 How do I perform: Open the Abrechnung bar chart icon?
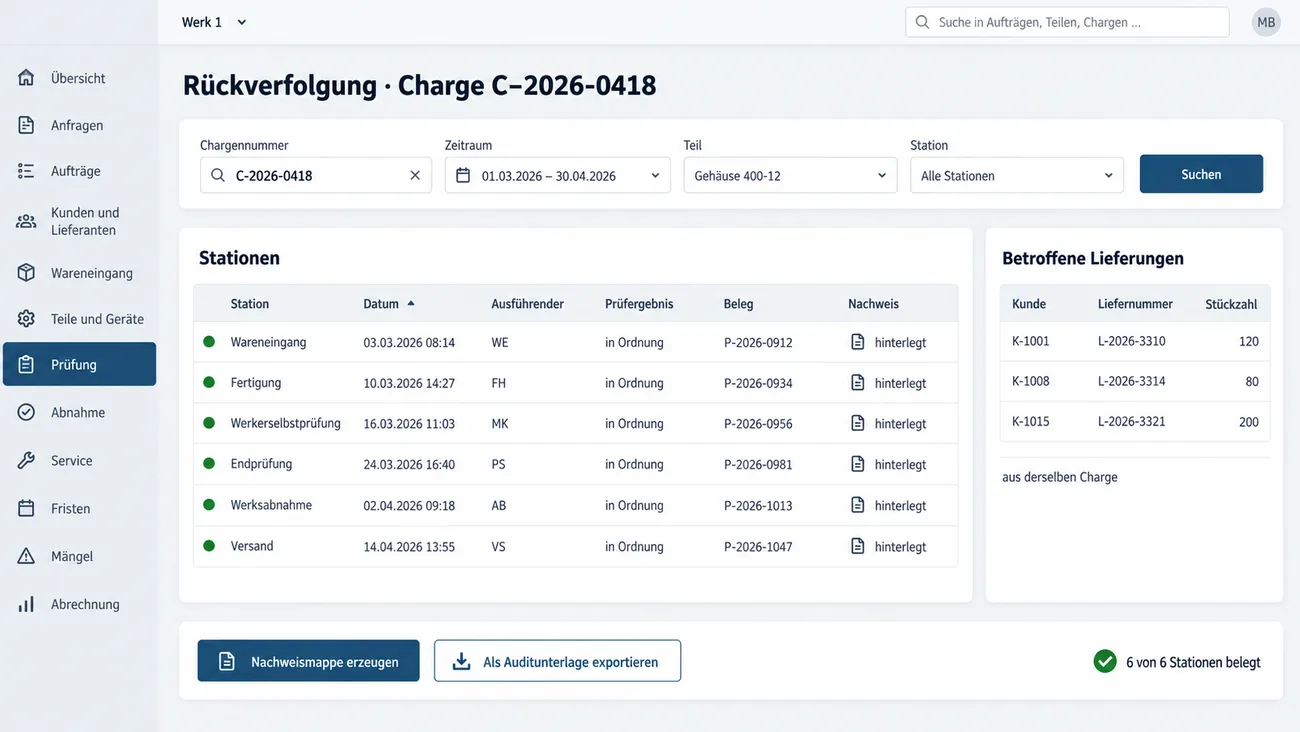tap(26, 604)
